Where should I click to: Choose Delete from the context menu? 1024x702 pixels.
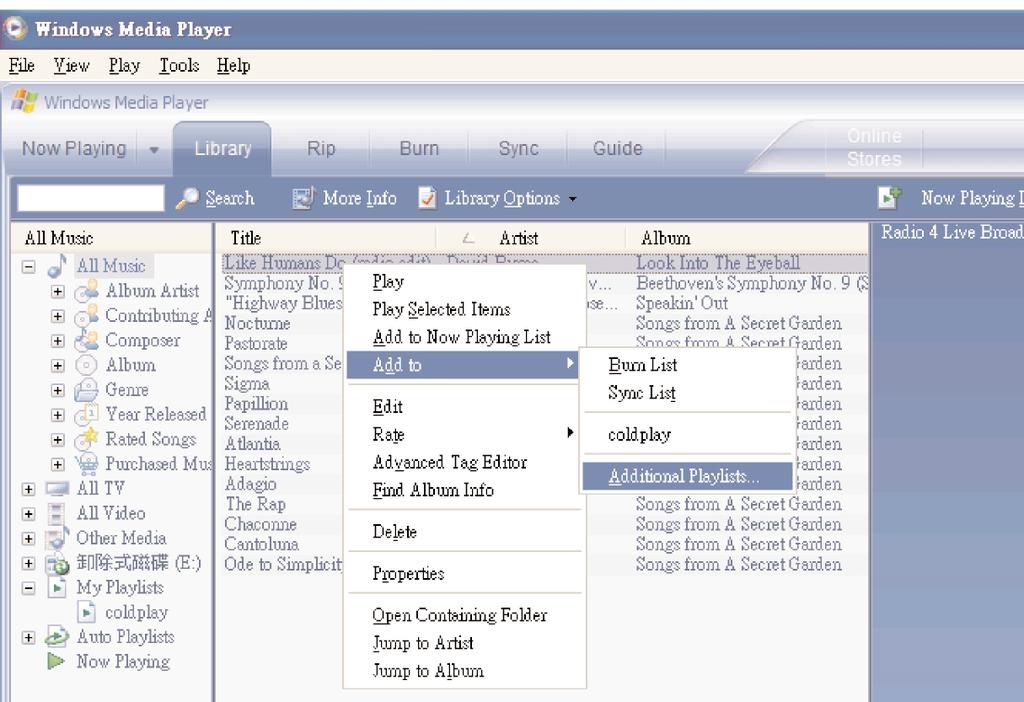(x=464, y=532)
